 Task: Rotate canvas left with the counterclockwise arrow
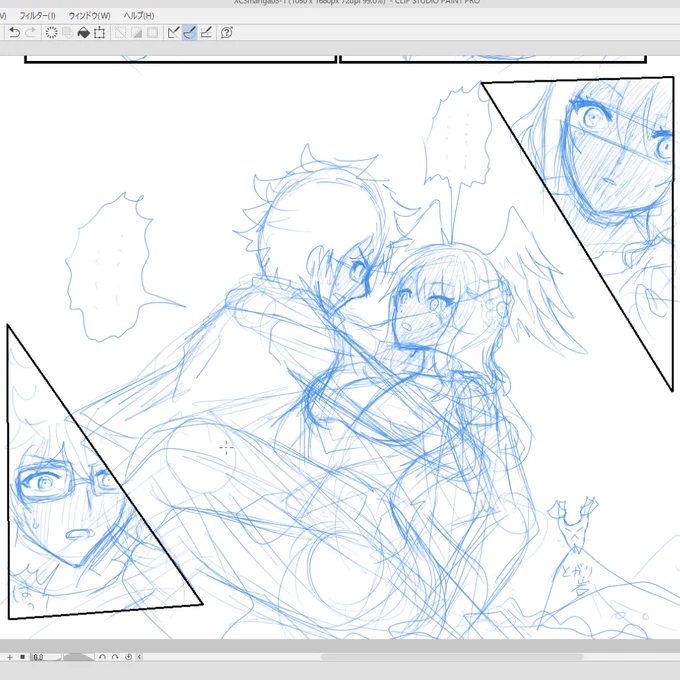102,657
